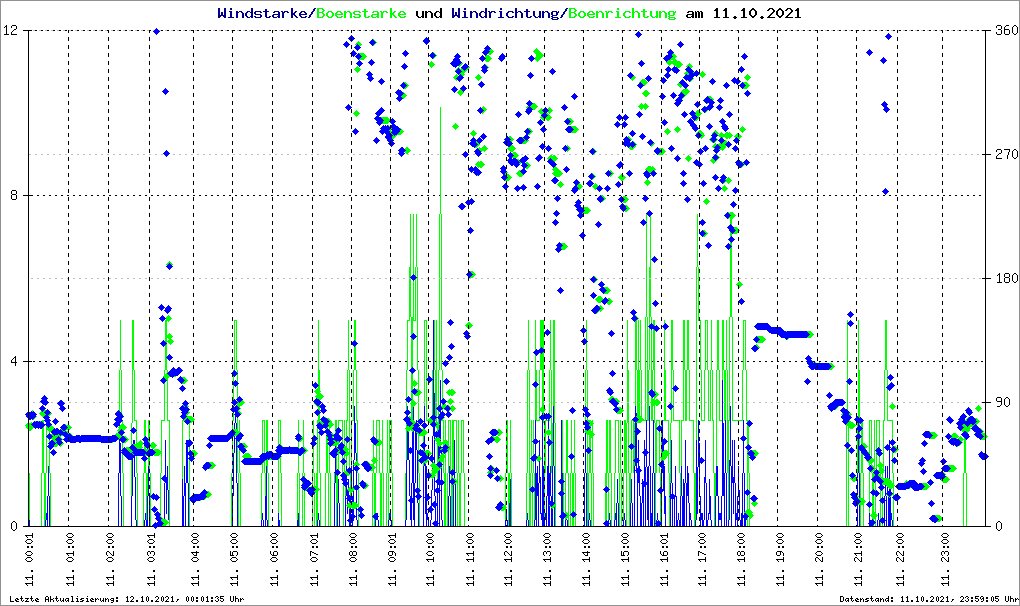Image resolution: width=1020 pixels, height=606 pixels.
Task: Click time axis label '11. 09:01'
Action: [392, 559]
